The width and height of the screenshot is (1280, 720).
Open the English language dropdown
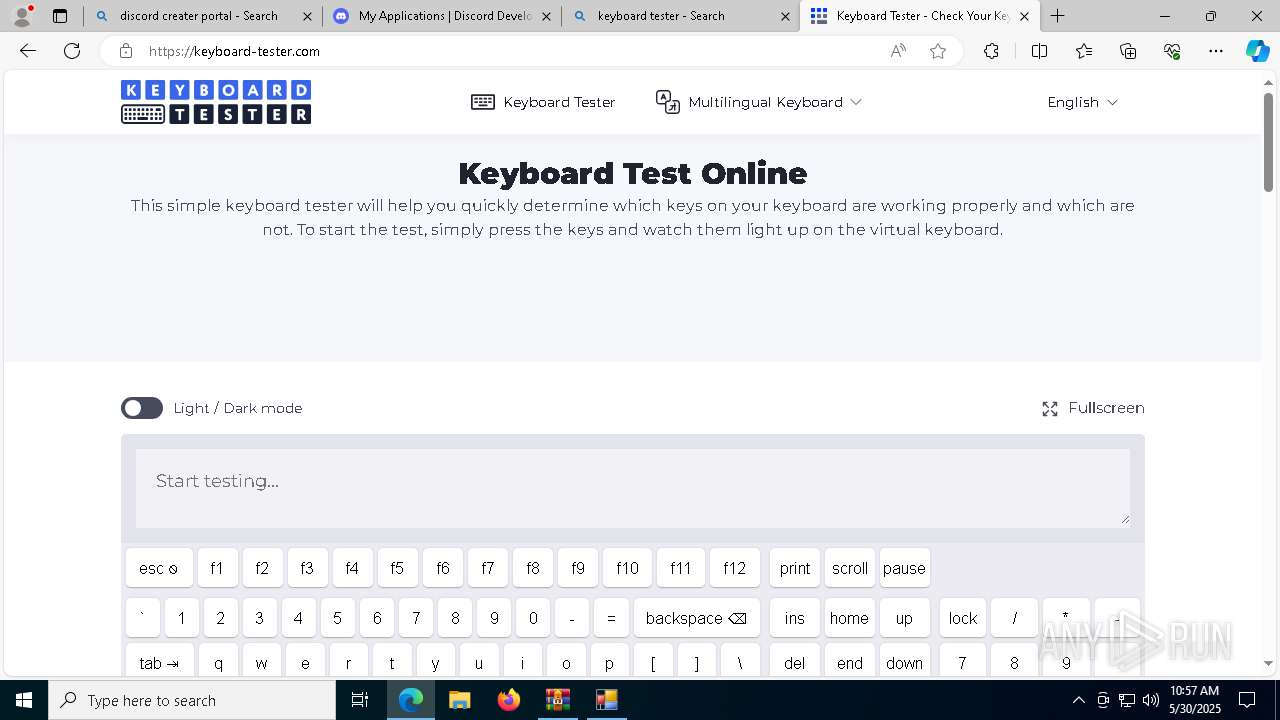(x=1082, y=102)
